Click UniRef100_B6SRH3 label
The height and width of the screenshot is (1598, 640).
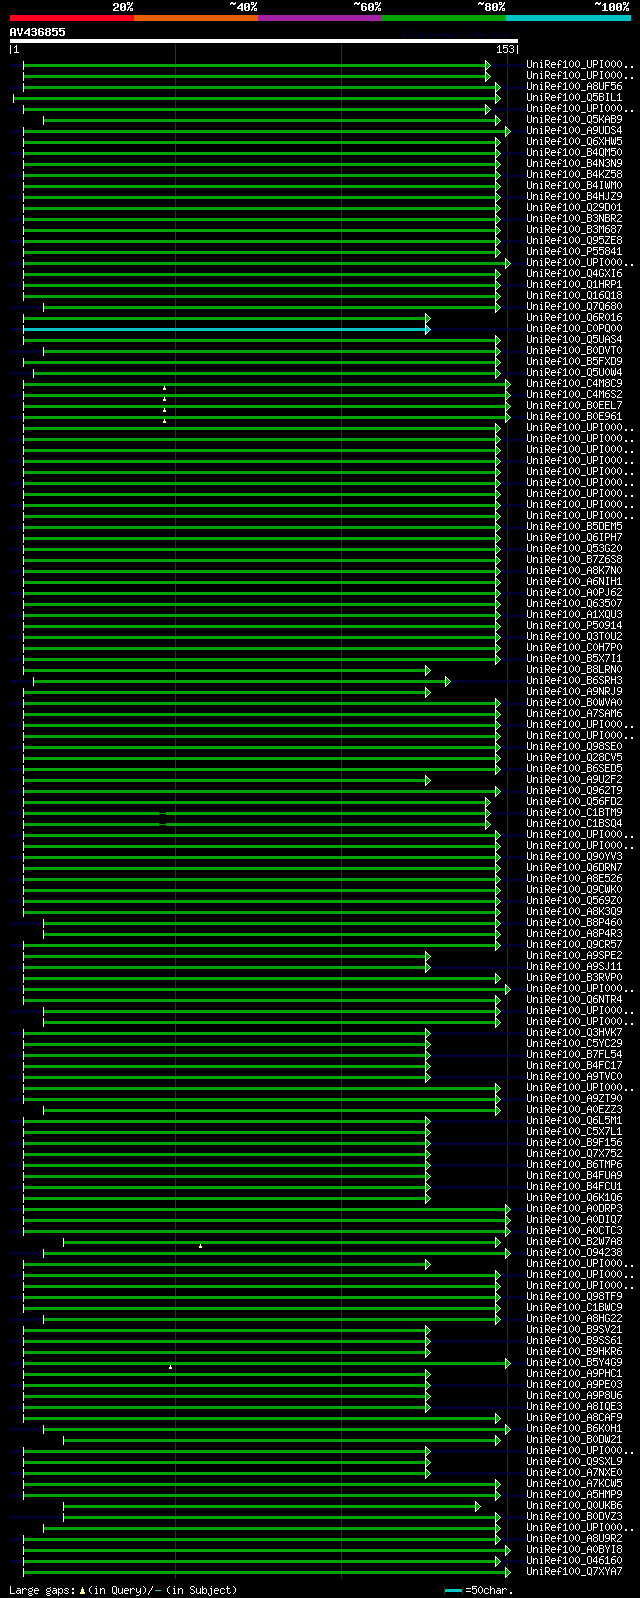pyautogui.click(x=574, y=681)
